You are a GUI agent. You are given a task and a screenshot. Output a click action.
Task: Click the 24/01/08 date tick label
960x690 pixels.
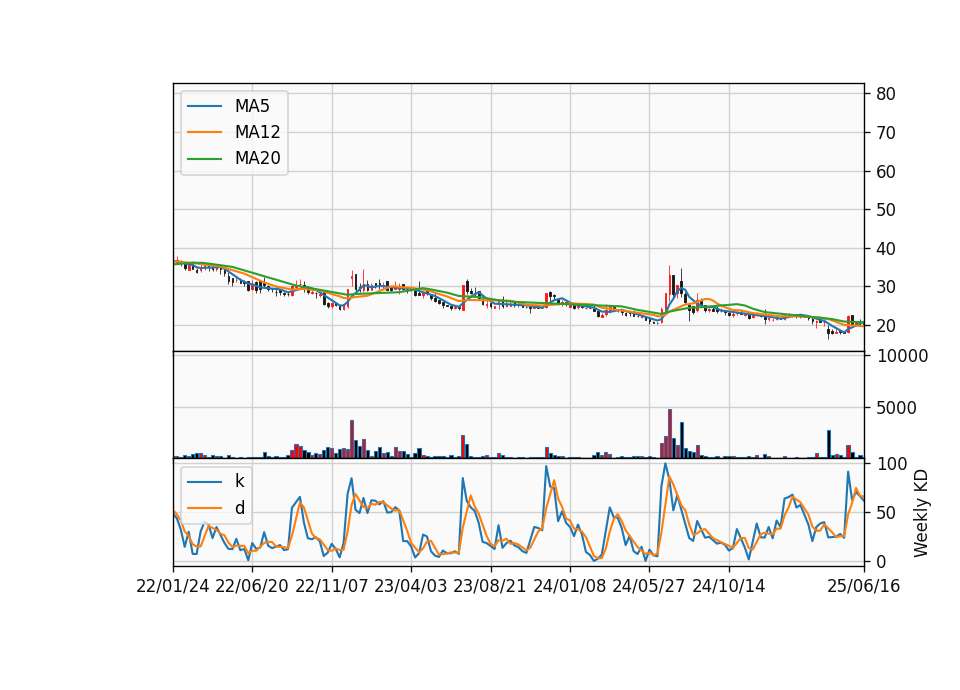tap(569, 586)
